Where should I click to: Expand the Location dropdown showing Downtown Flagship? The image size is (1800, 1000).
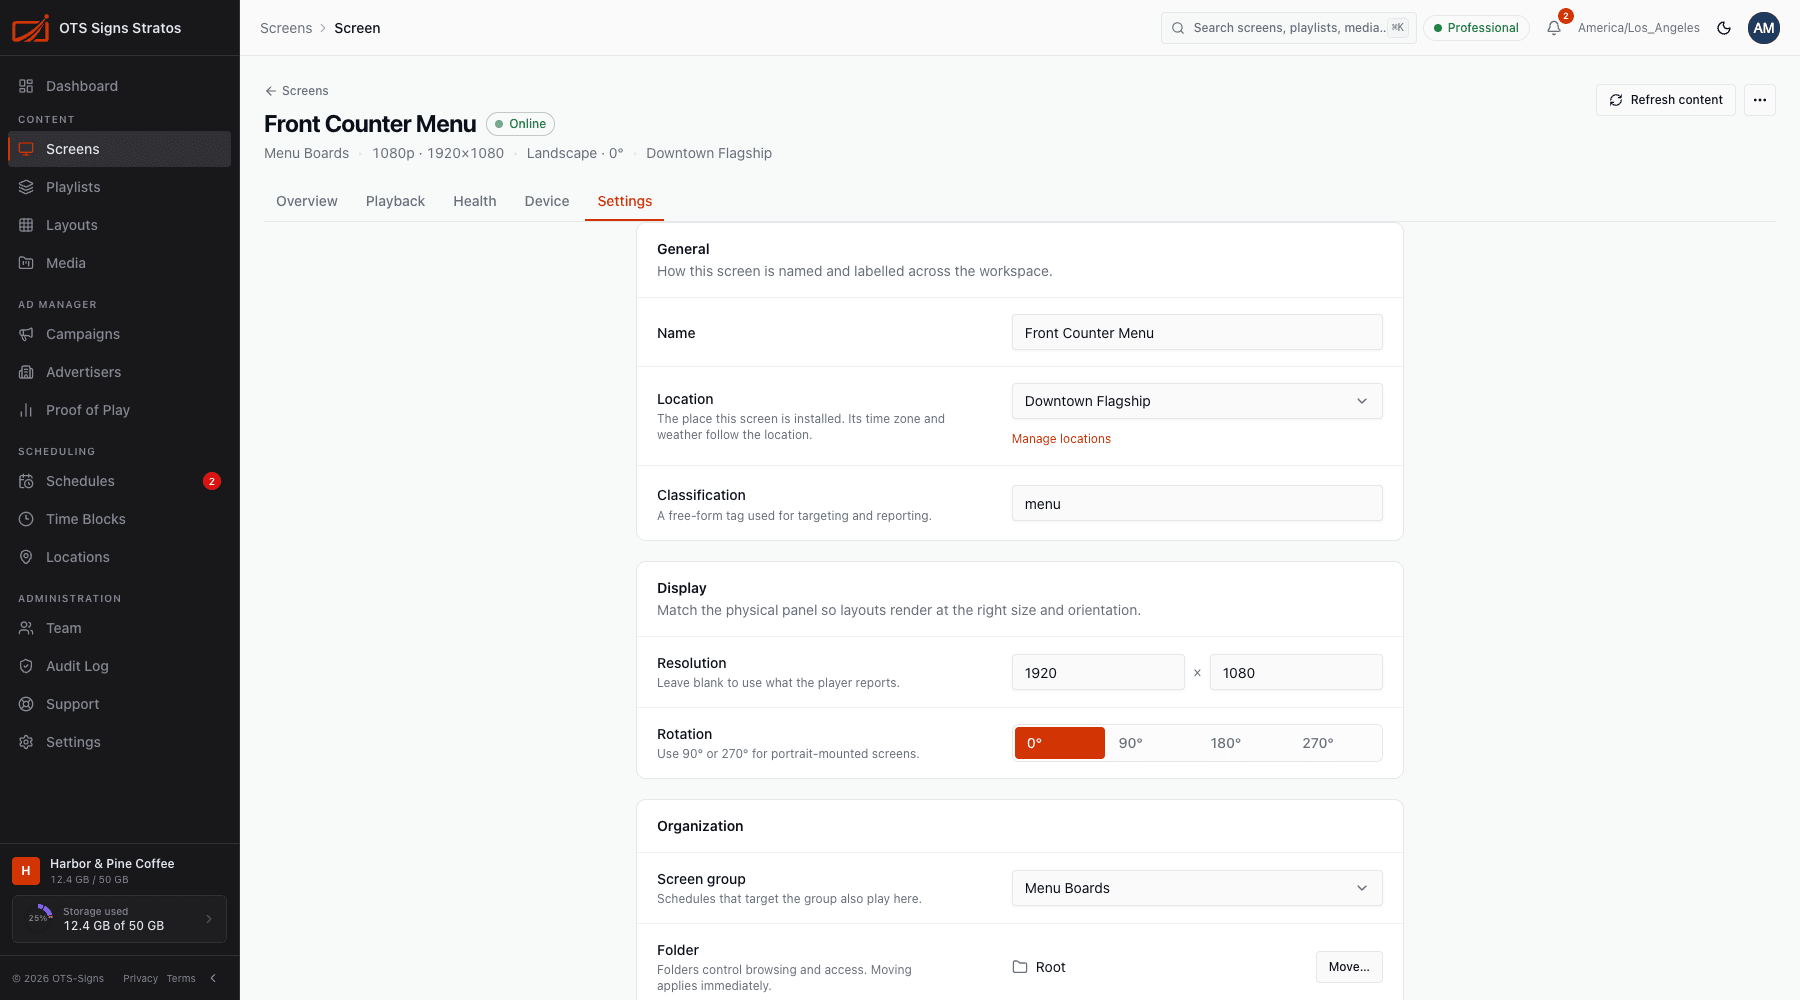[1197, 401]
